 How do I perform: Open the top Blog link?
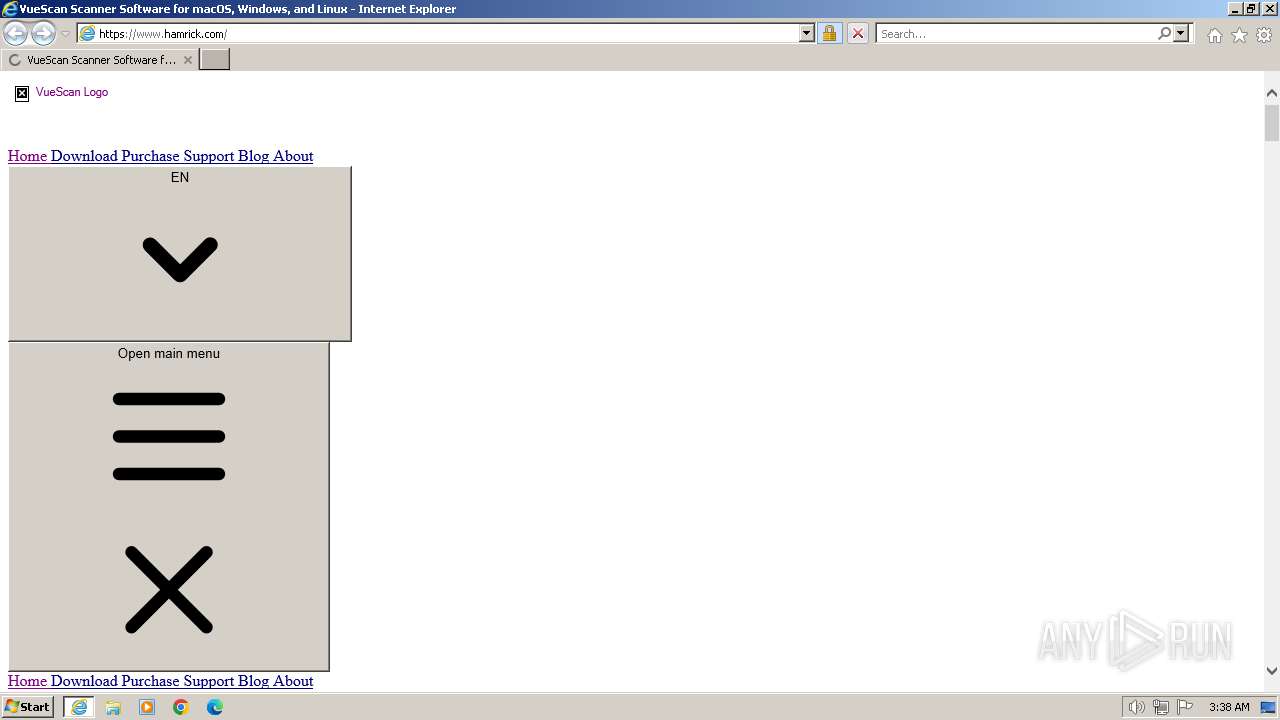253,156
